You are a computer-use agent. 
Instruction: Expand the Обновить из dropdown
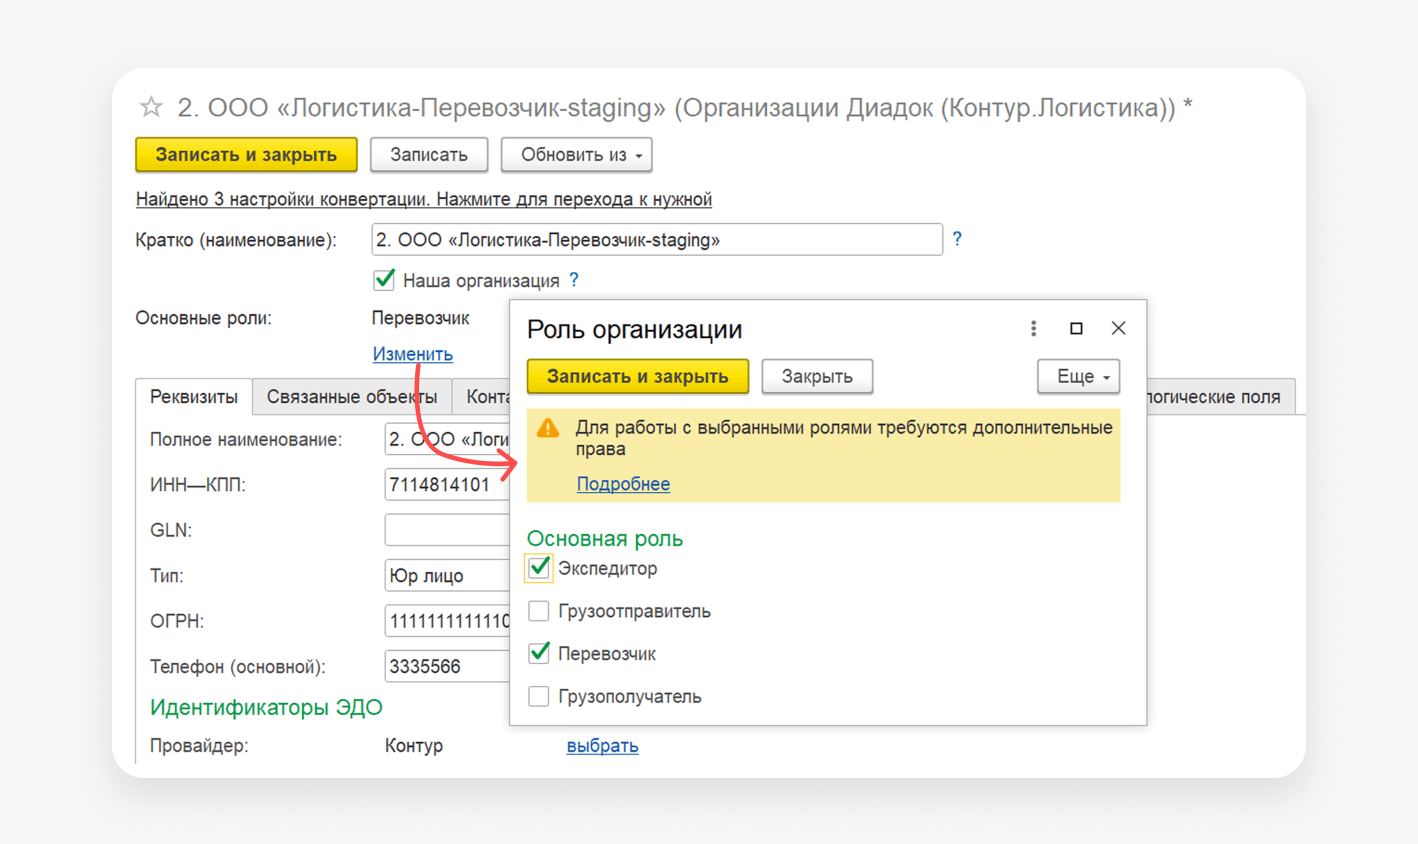click(577, 155)
